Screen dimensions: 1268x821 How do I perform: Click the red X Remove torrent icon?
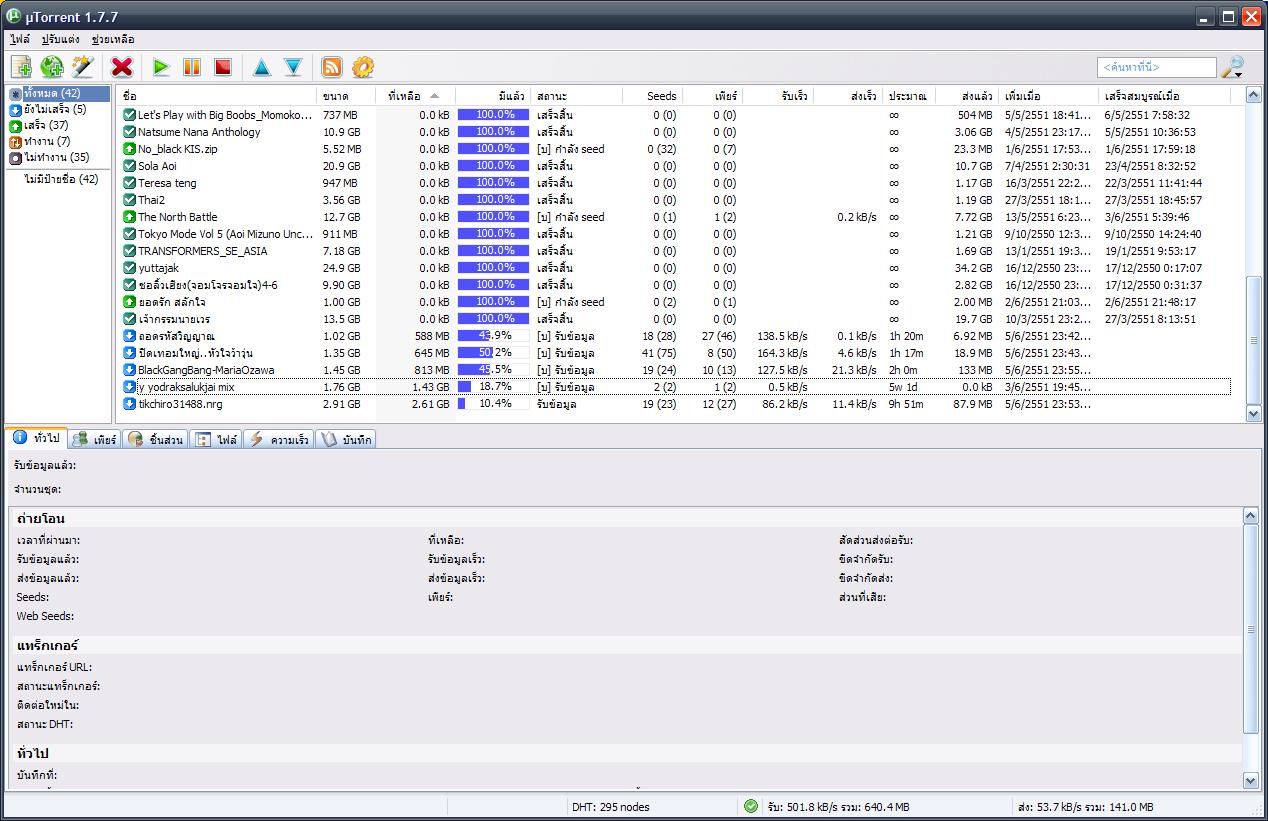tap(122, 67)
